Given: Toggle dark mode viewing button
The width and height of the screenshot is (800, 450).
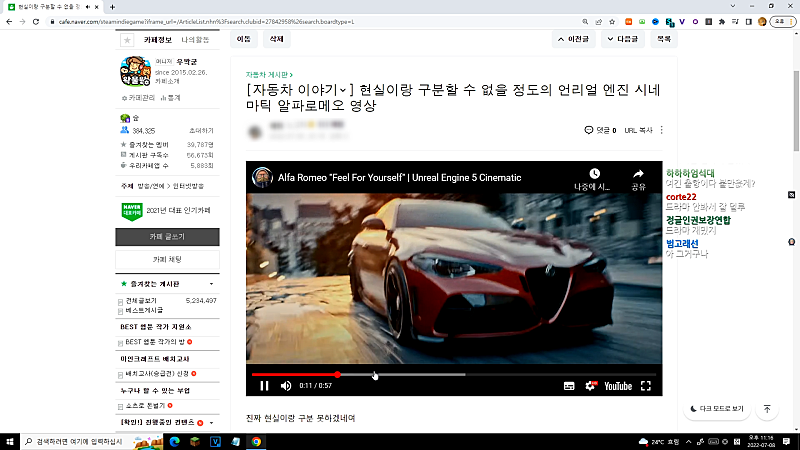Looking at the screenshot, I should (x=717, y=409).
